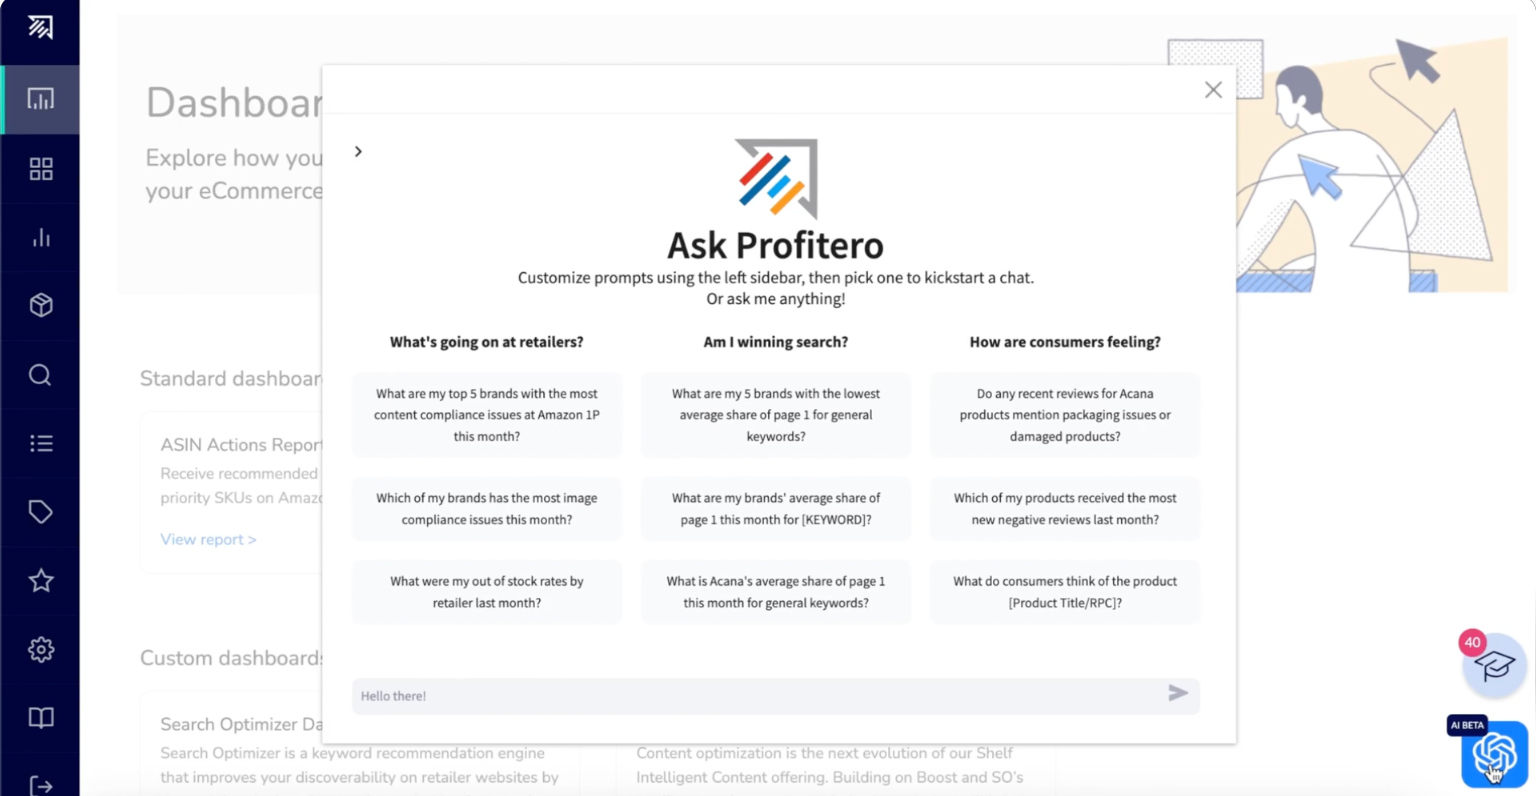Open the AI BETA chat assistant icon
1536x796 pixels.
1494,754
